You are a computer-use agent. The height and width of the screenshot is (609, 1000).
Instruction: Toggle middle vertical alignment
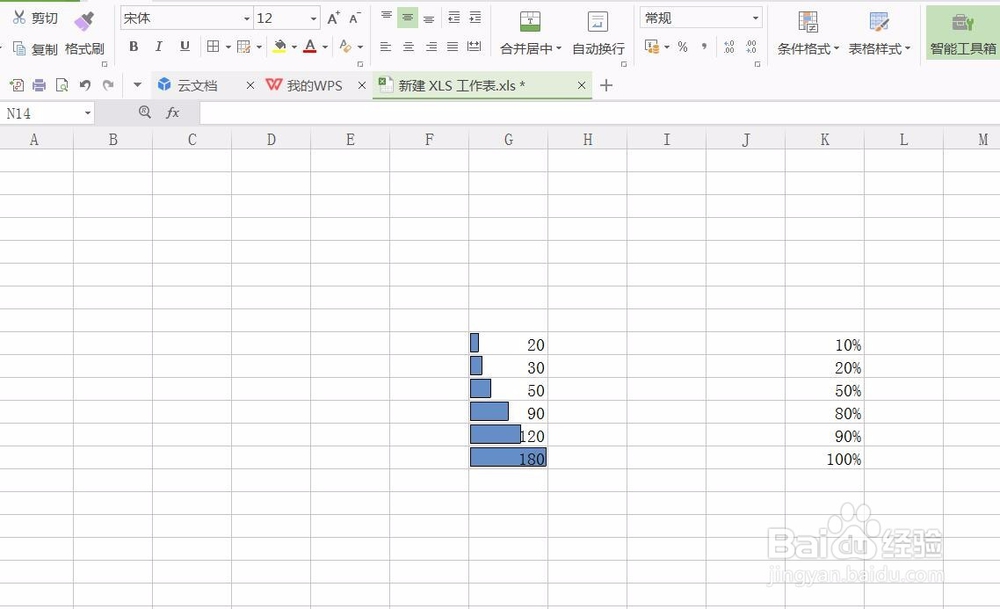pos(408,17)
